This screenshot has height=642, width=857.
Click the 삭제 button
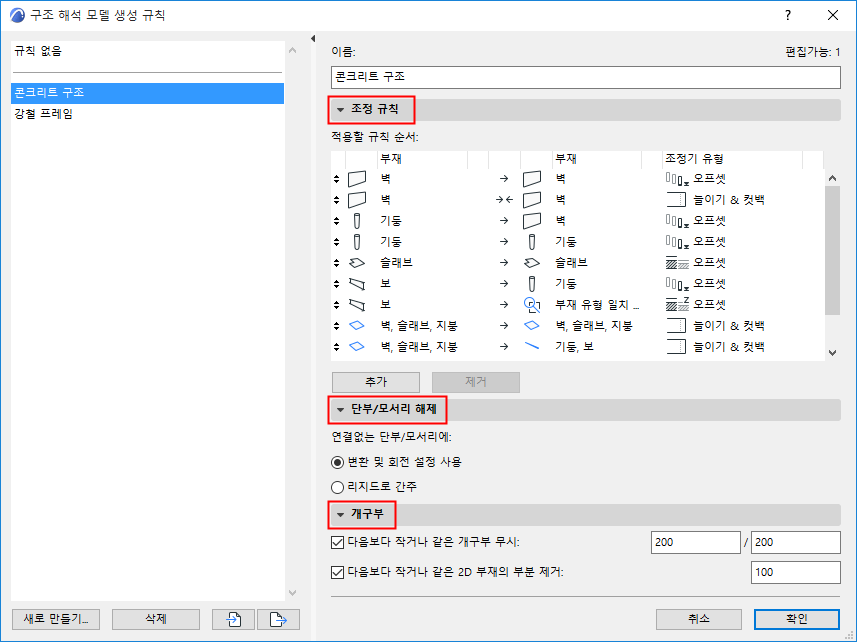[156, 619]
